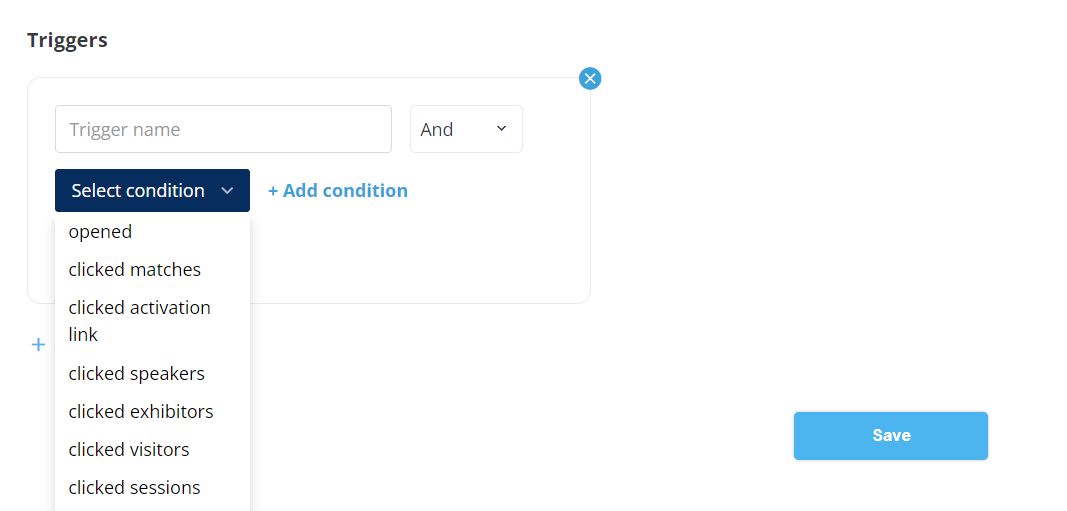Click the + Add condition link
This screenshot has width=1067, height=511.
coord(338,190)
